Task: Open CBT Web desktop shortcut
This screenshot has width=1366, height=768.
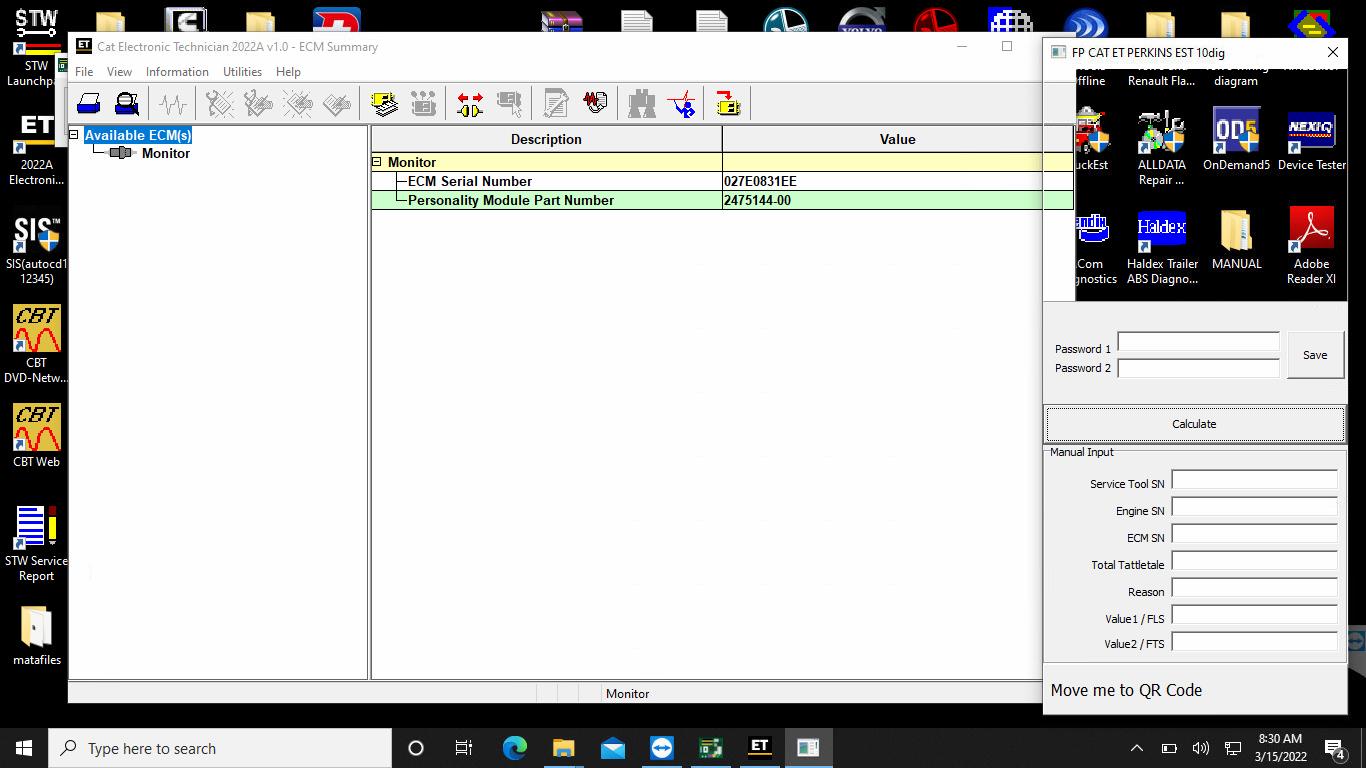Action: pyautogui.click(x=36, y=436)
